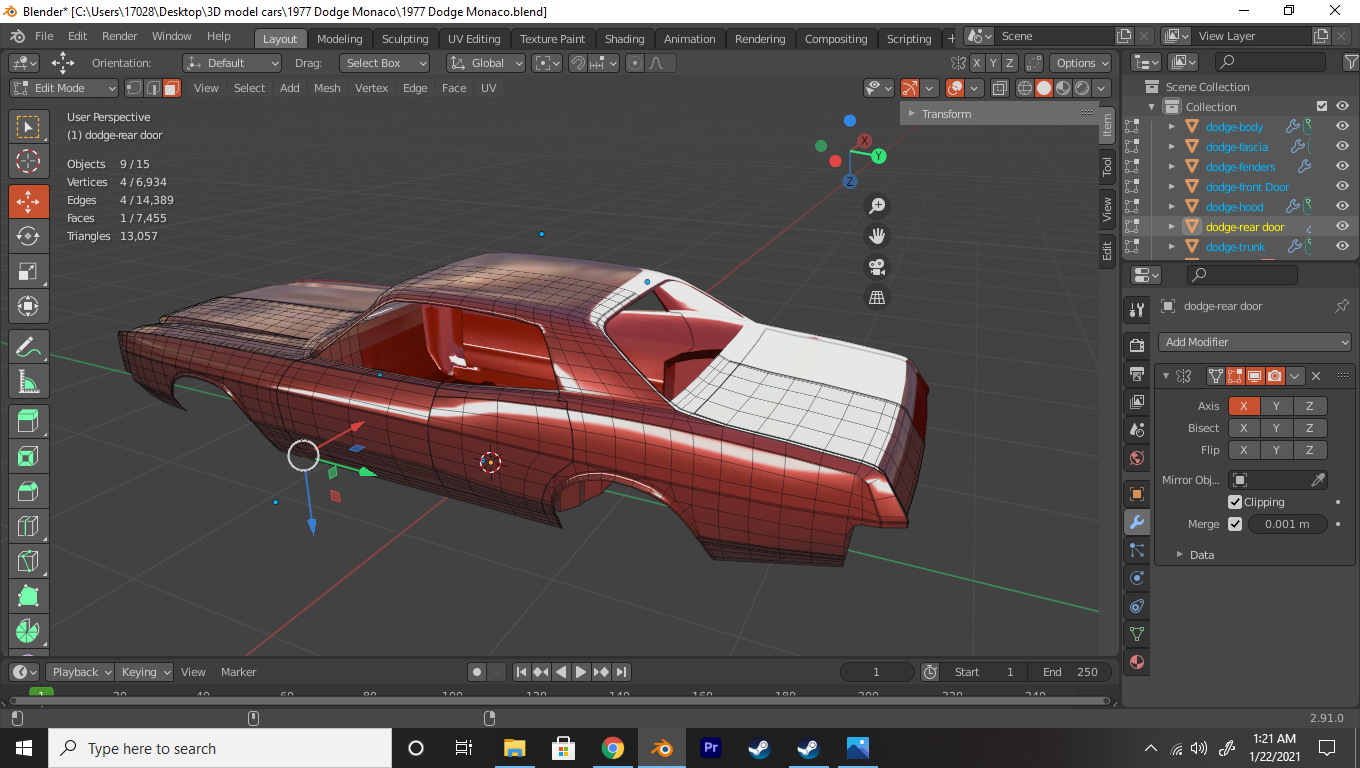The width and height of the screenshot is (1360, 768).
Task: Switch to edge select mode
Action: click(152, 88)
